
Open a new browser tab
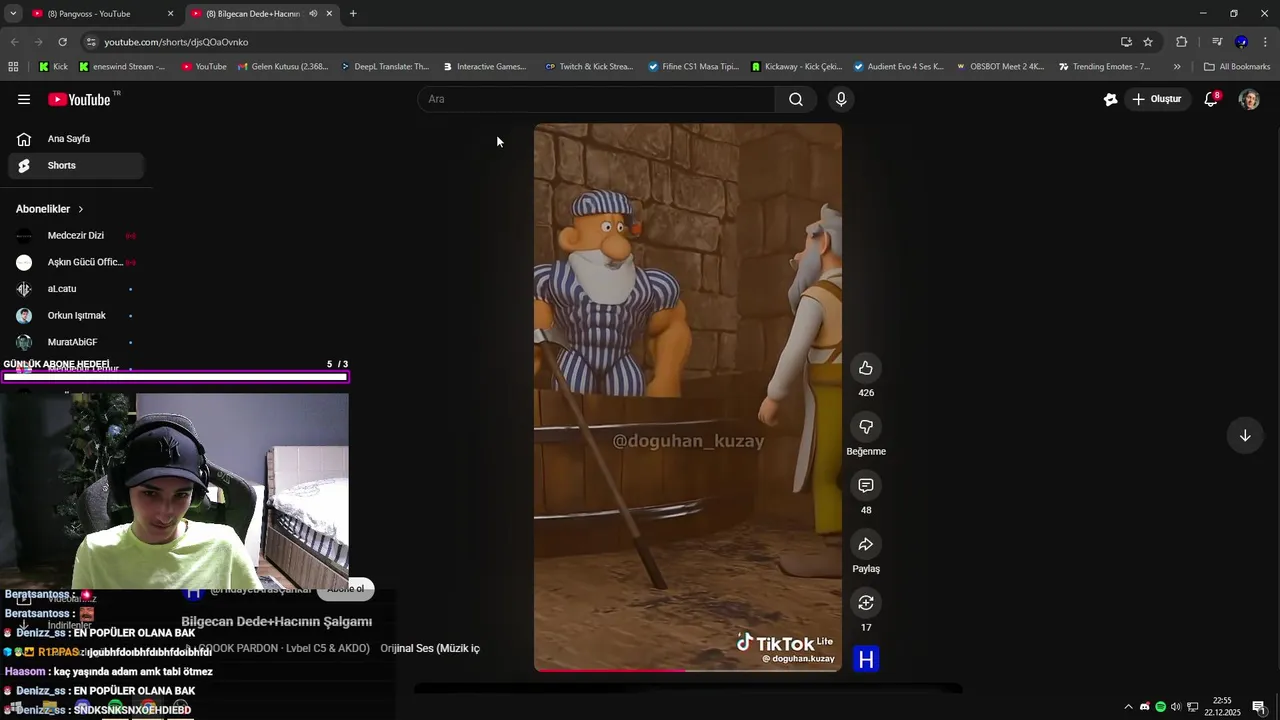pos(353,14)
